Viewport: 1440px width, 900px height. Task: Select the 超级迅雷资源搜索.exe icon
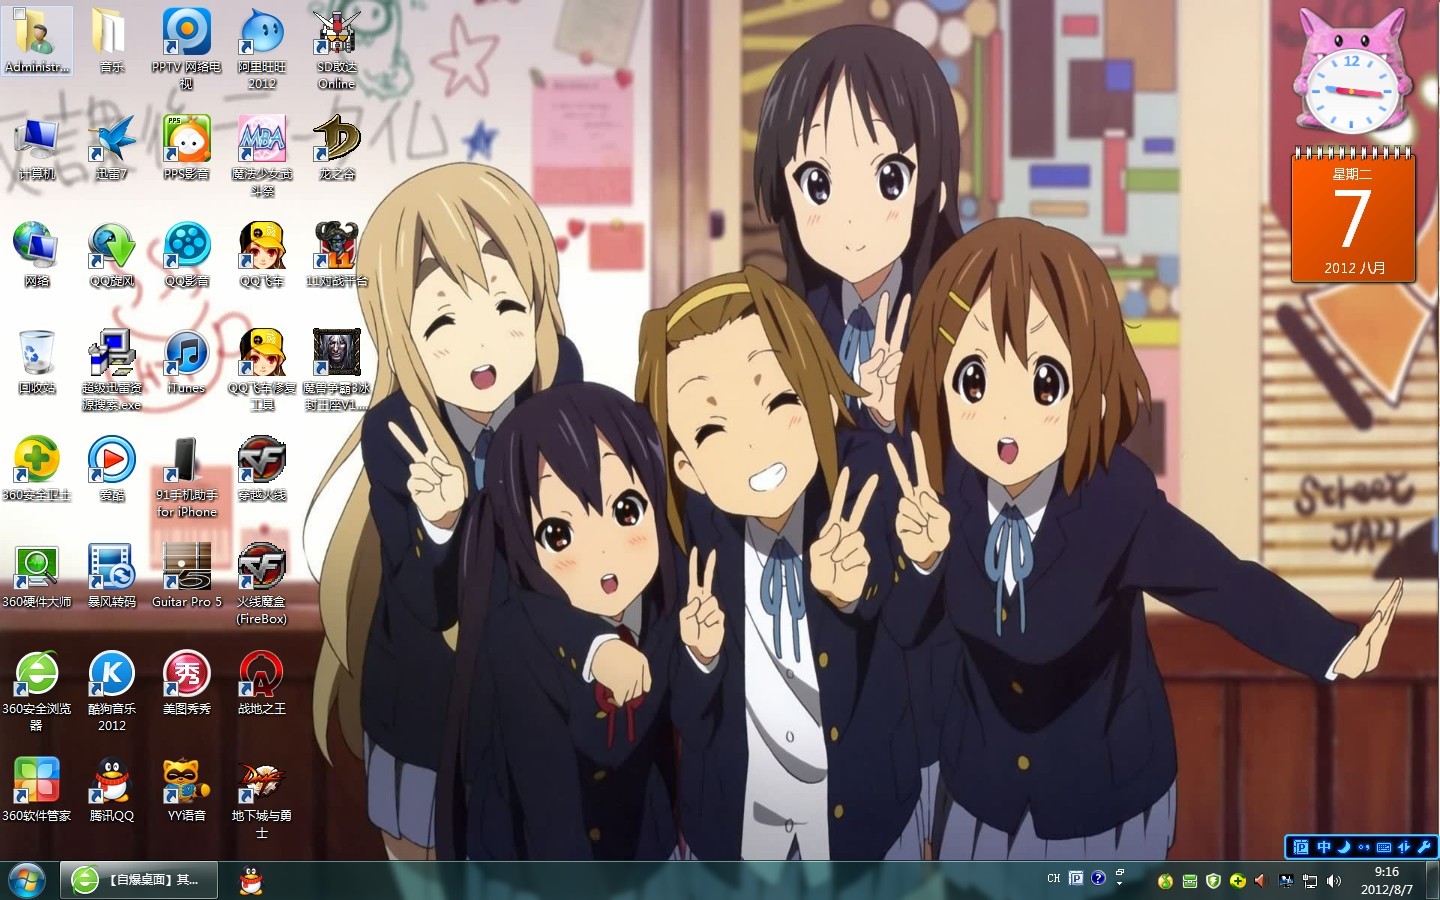(x=112, y=369)
